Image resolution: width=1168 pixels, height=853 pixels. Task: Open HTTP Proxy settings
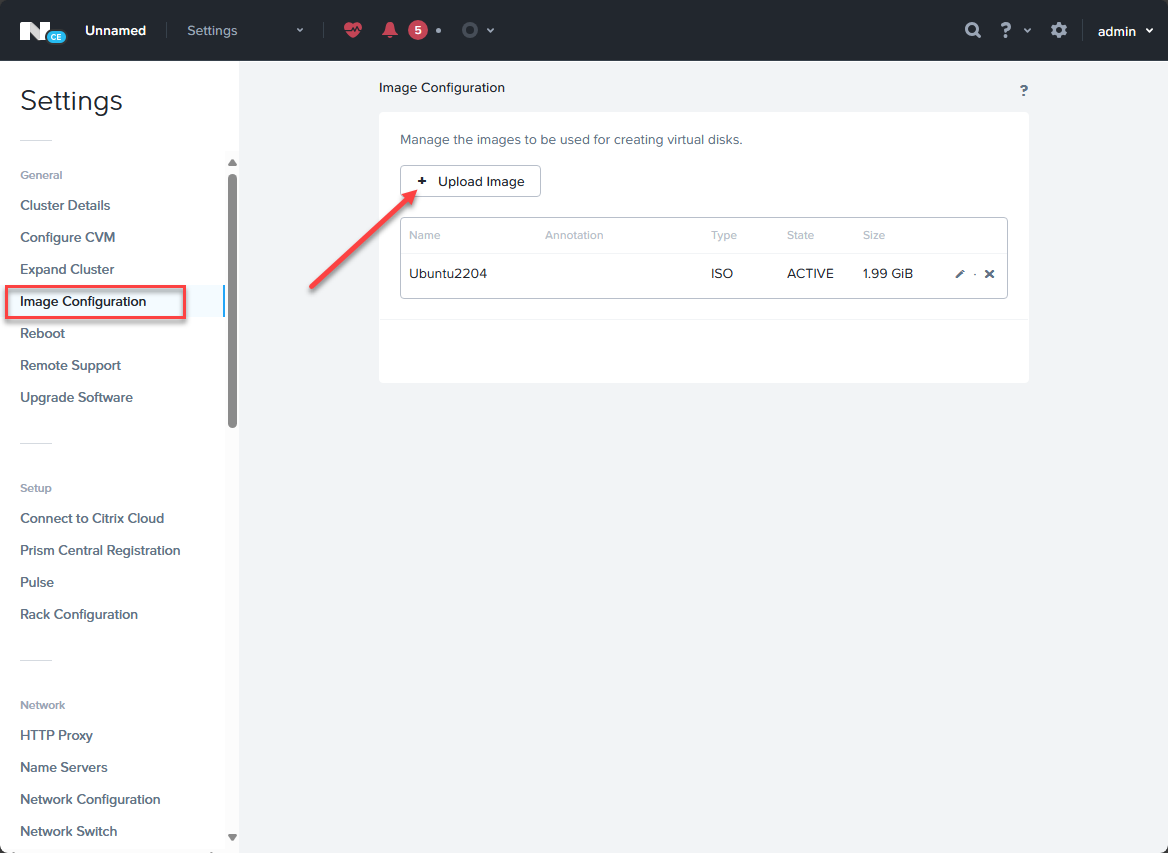(56, 735)
